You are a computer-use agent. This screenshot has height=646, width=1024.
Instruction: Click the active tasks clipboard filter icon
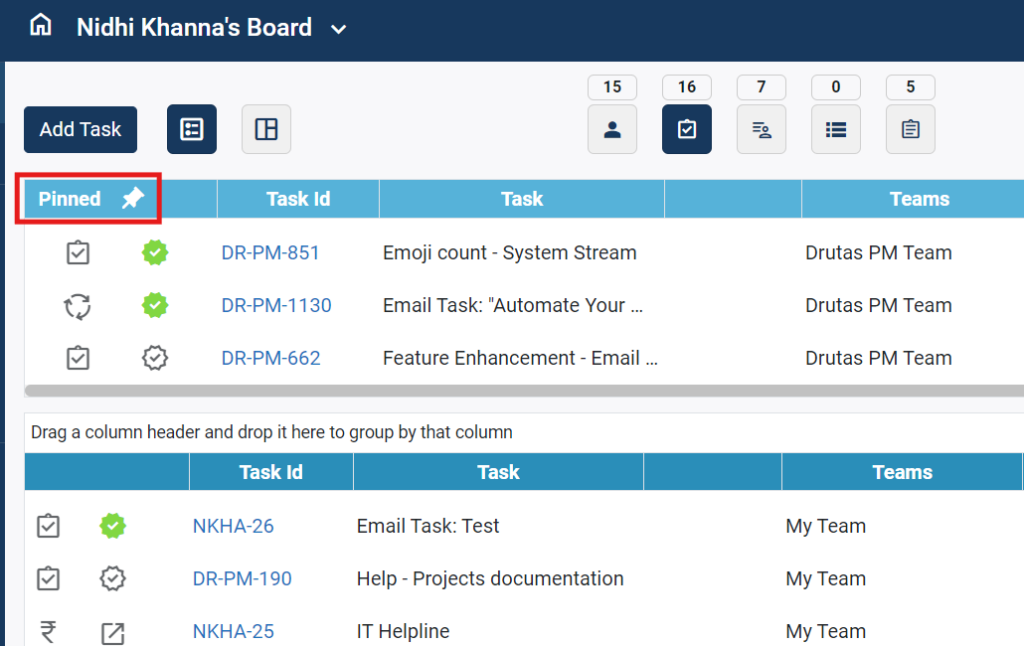coord(686,128)
